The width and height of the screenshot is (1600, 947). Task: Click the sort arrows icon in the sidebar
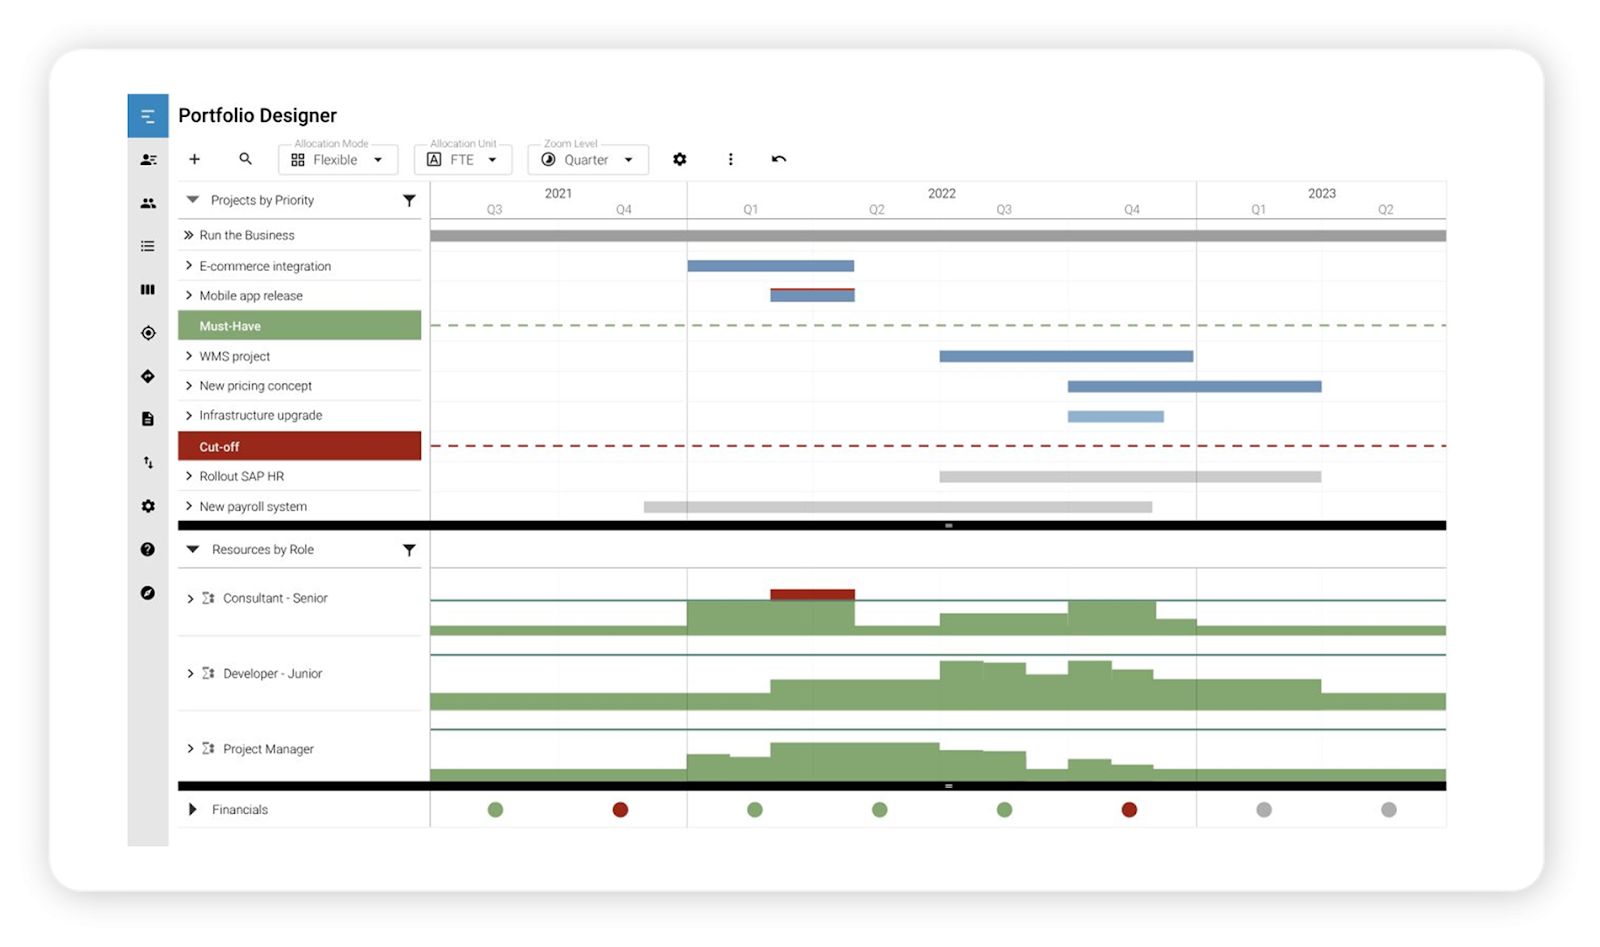147,462
